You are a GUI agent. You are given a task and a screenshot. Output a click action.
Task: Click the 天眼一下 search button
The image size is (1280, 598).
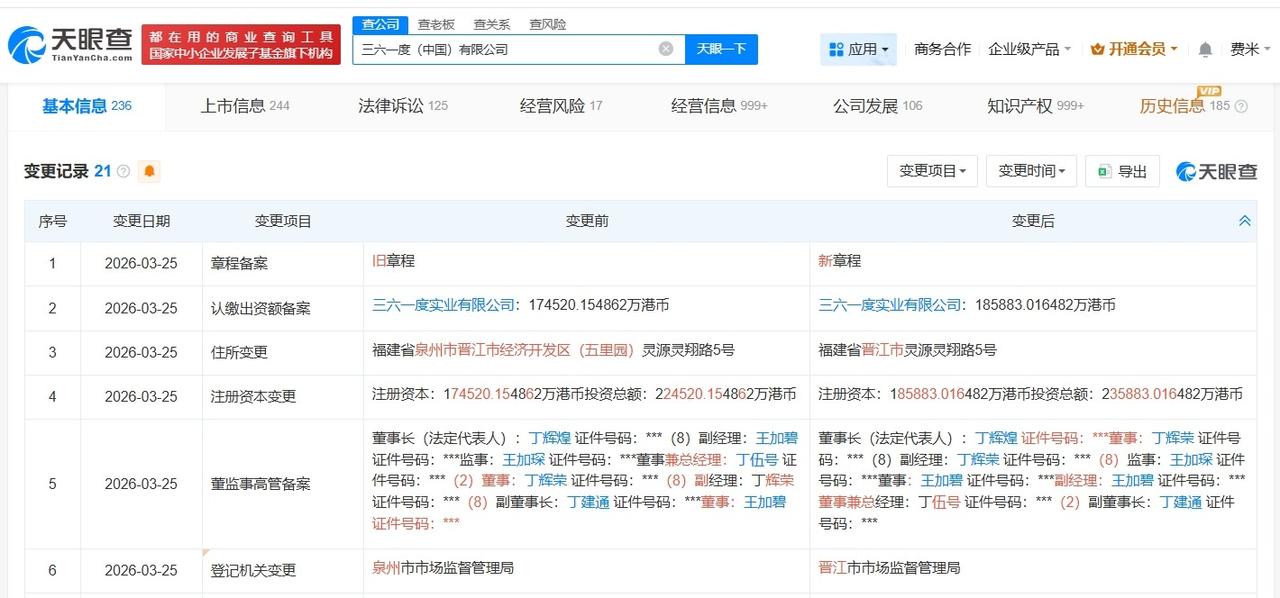point(722,48)
